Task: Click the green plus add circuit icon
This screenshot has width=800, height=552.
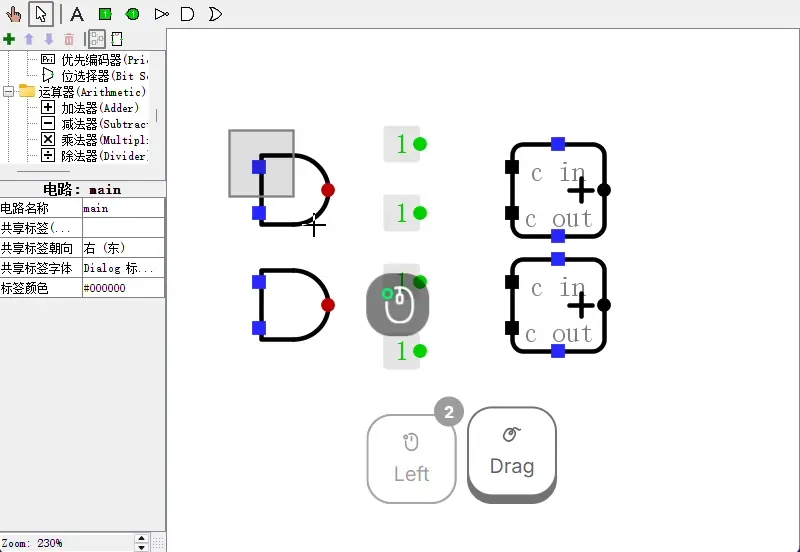Action: (x=9, y=39)
